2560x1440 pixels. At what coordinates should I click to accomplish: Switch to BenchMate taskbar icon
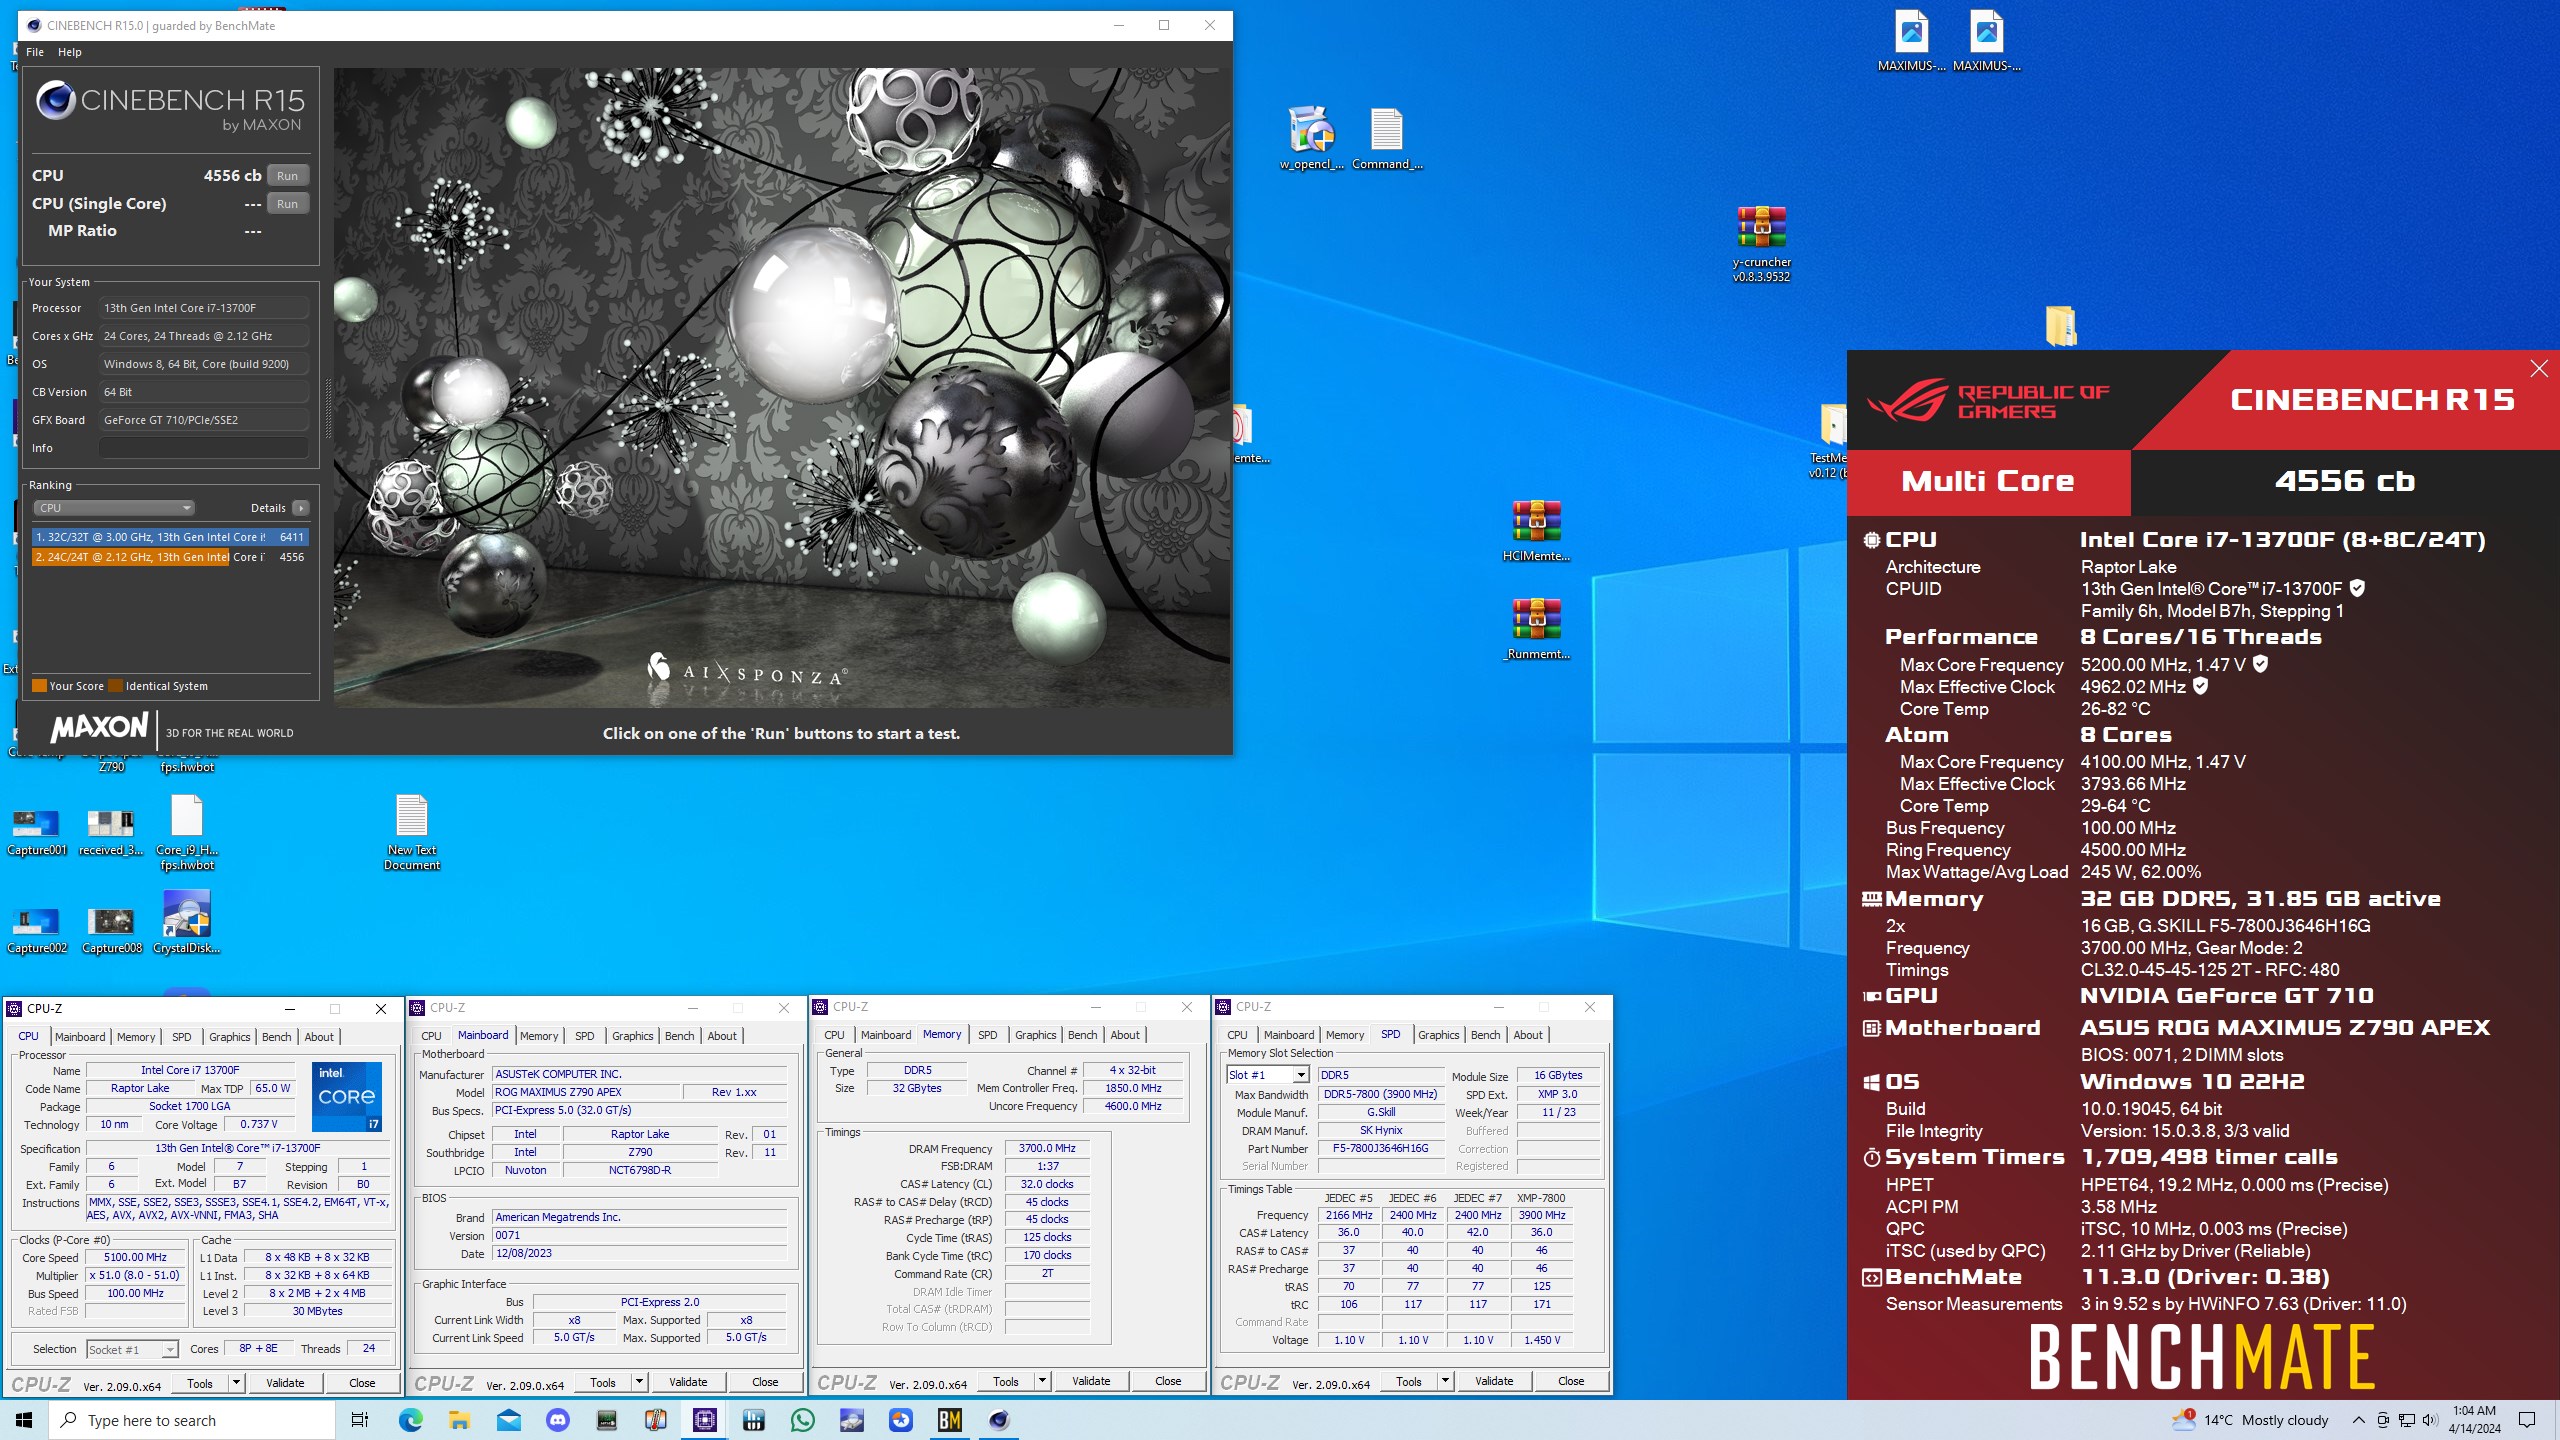pyautogui.click(x=949, y=1420)
